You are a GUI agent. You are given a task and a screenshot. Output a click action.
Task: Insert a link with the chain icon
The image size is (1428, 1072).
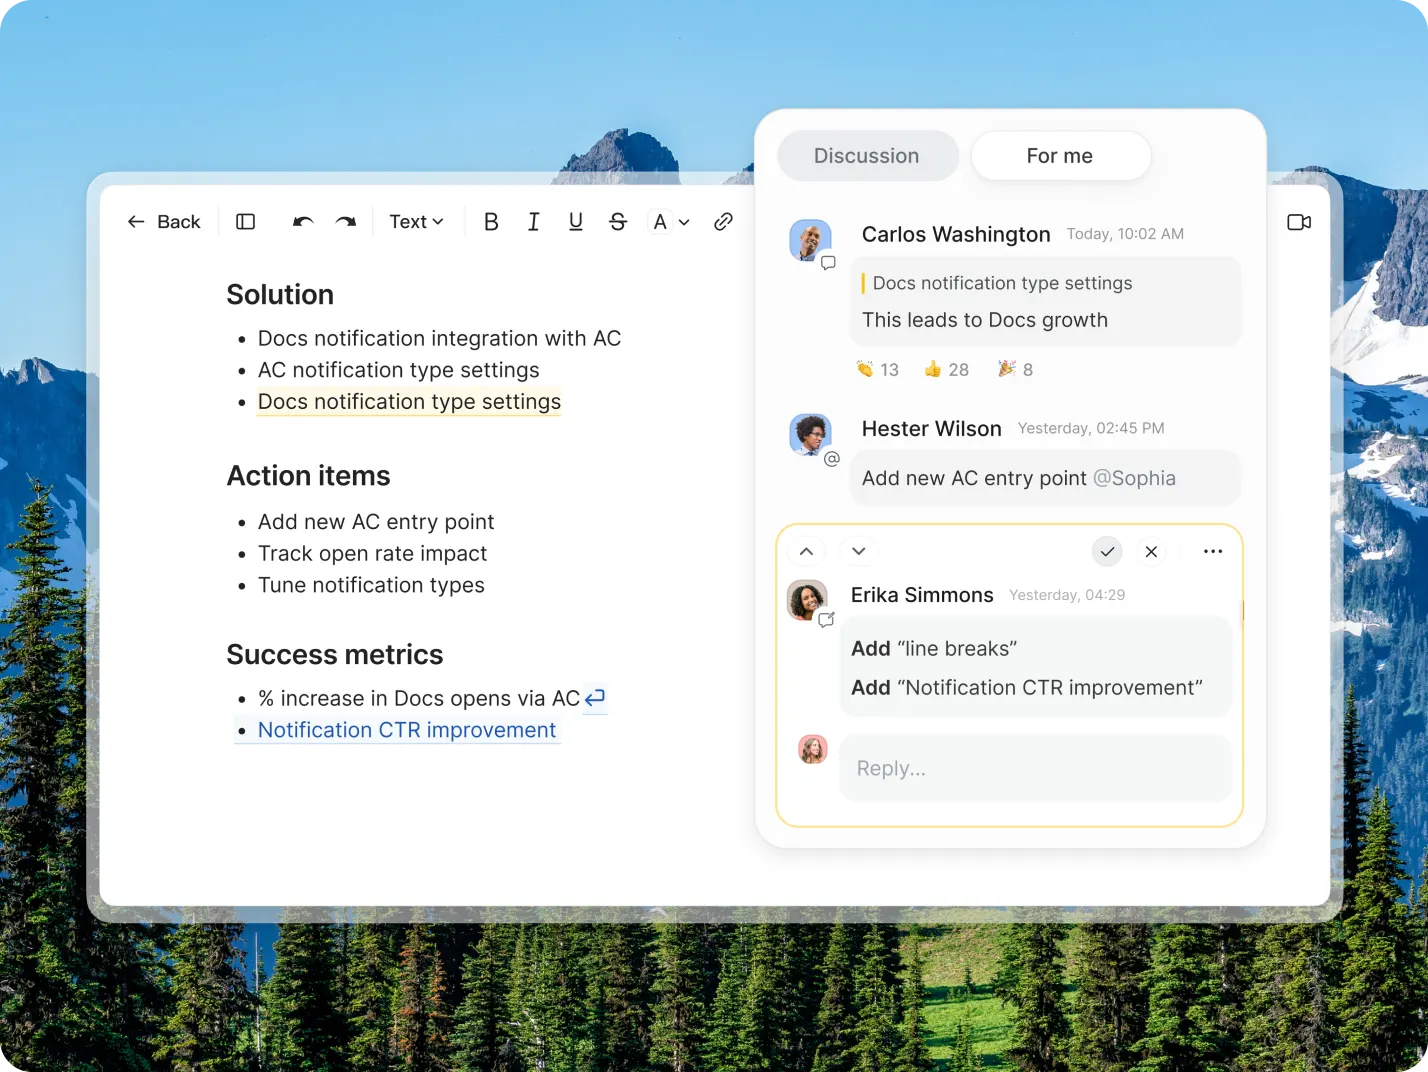(x=723, y=222)
